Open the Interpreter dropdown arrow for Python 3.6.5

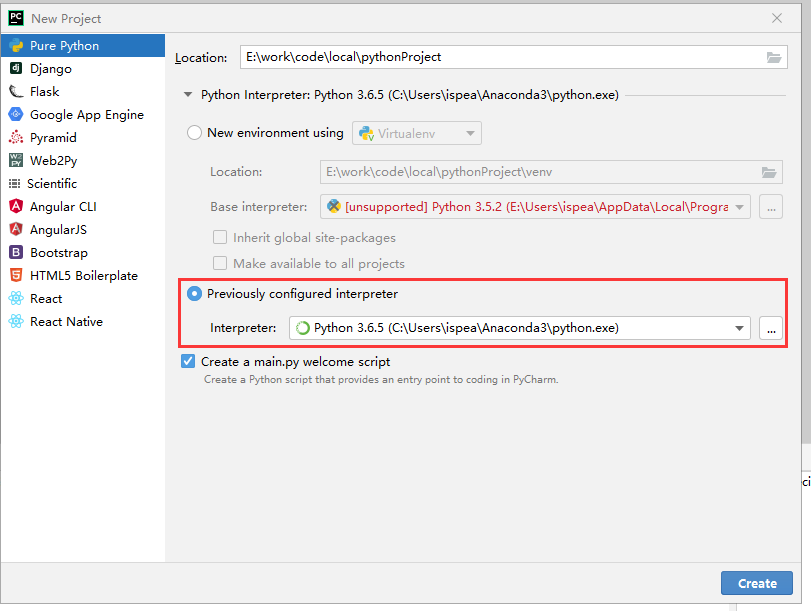(740, 328)
